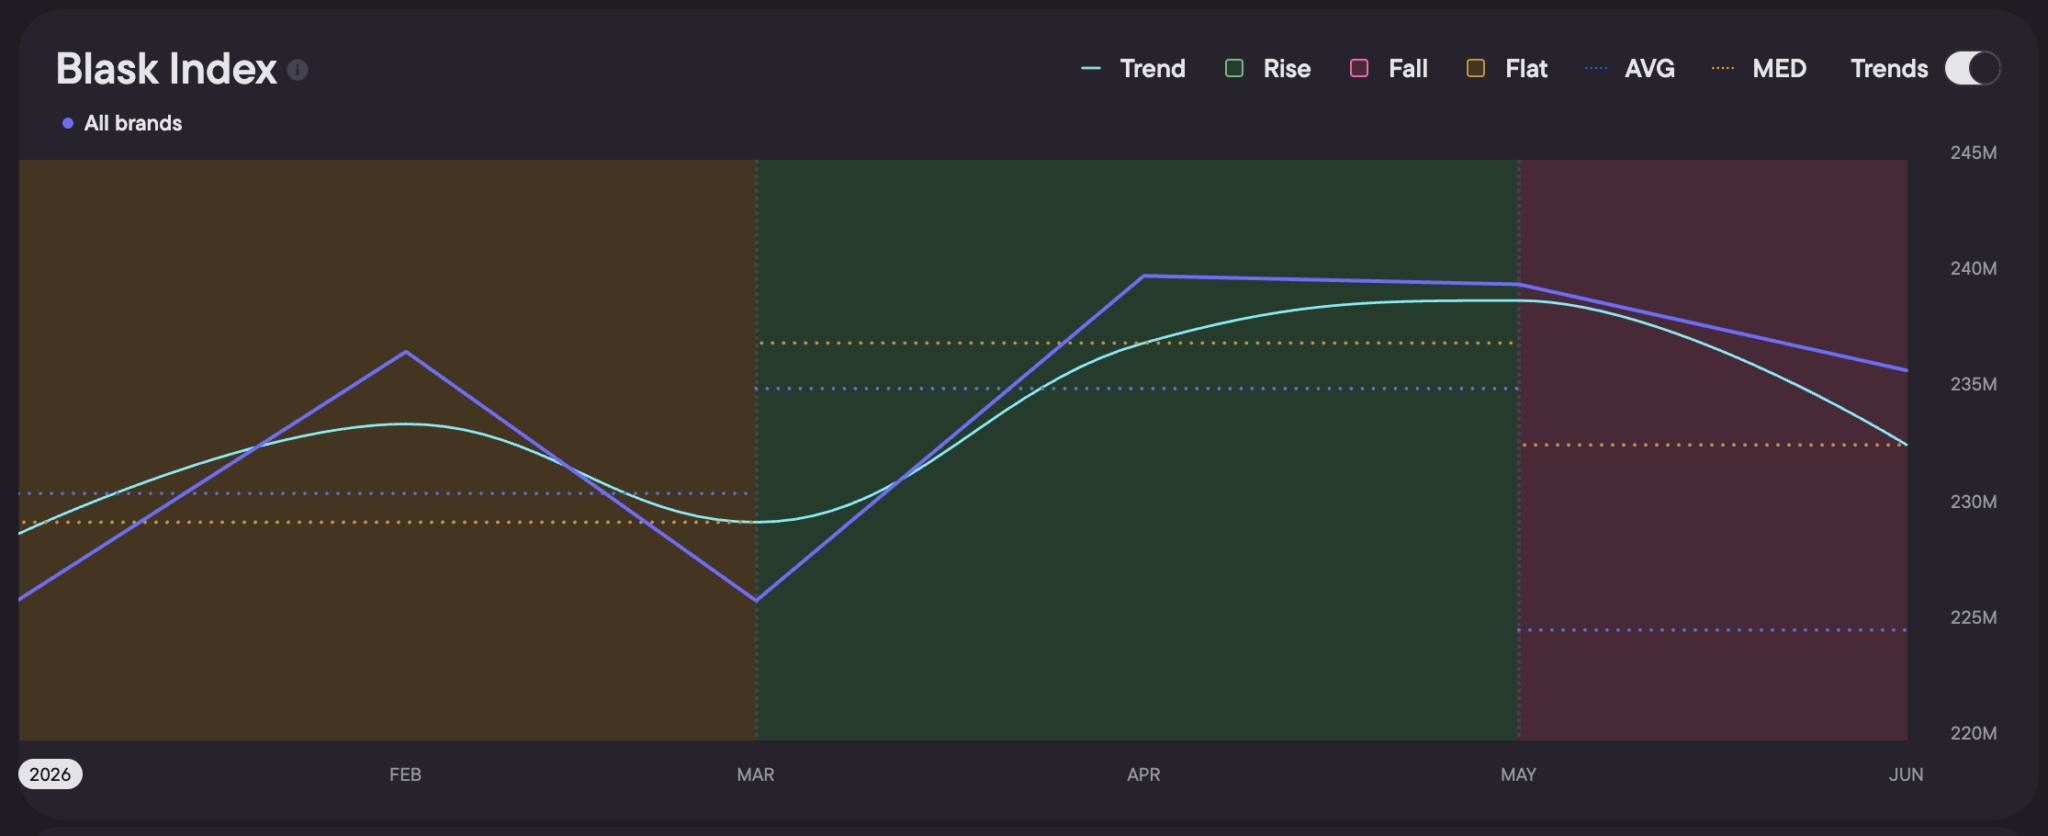Click the orange dotted MED legend icon
The height and width of the screenshot is (836, 2048).
point(1723,68)
